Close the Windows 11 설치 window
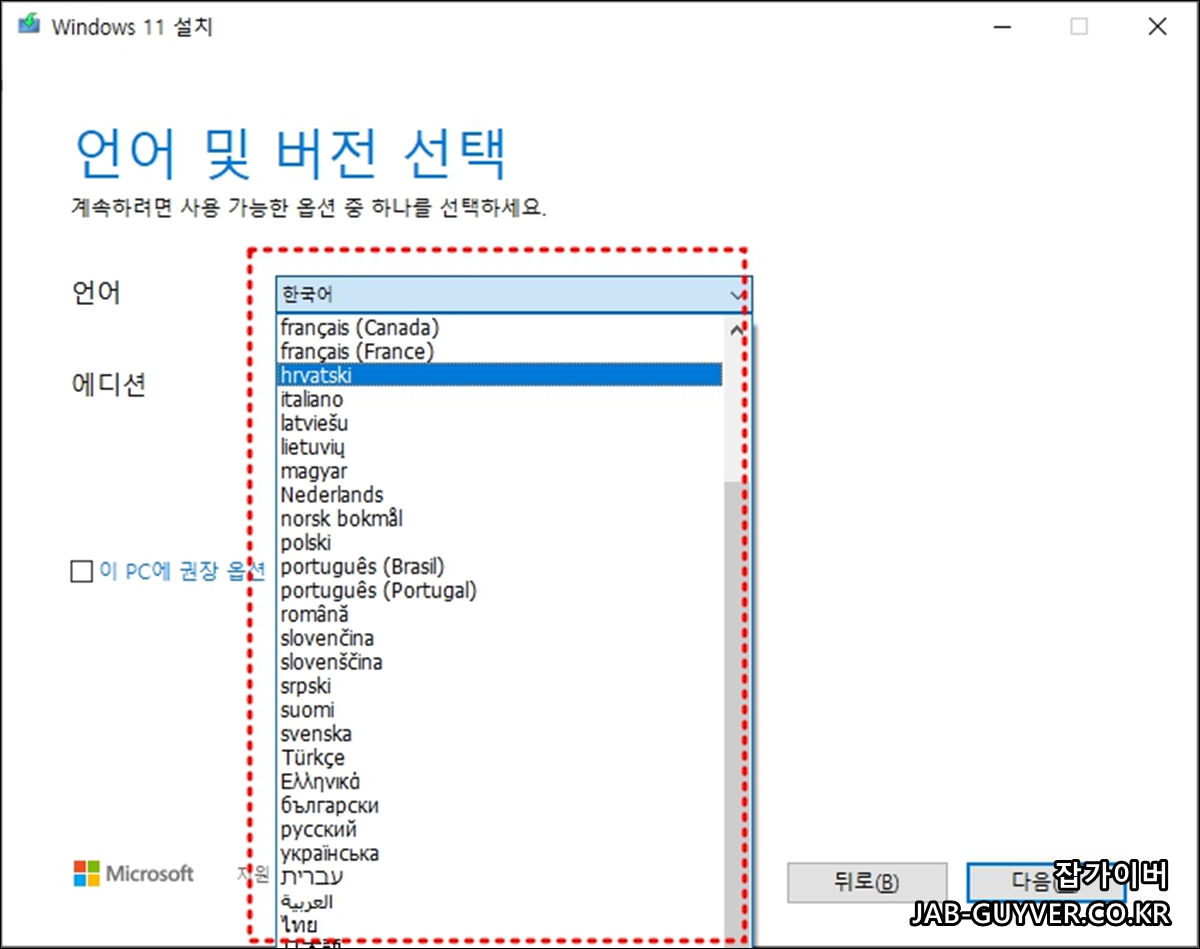1200x949 pixels. tap(1157, 27)
